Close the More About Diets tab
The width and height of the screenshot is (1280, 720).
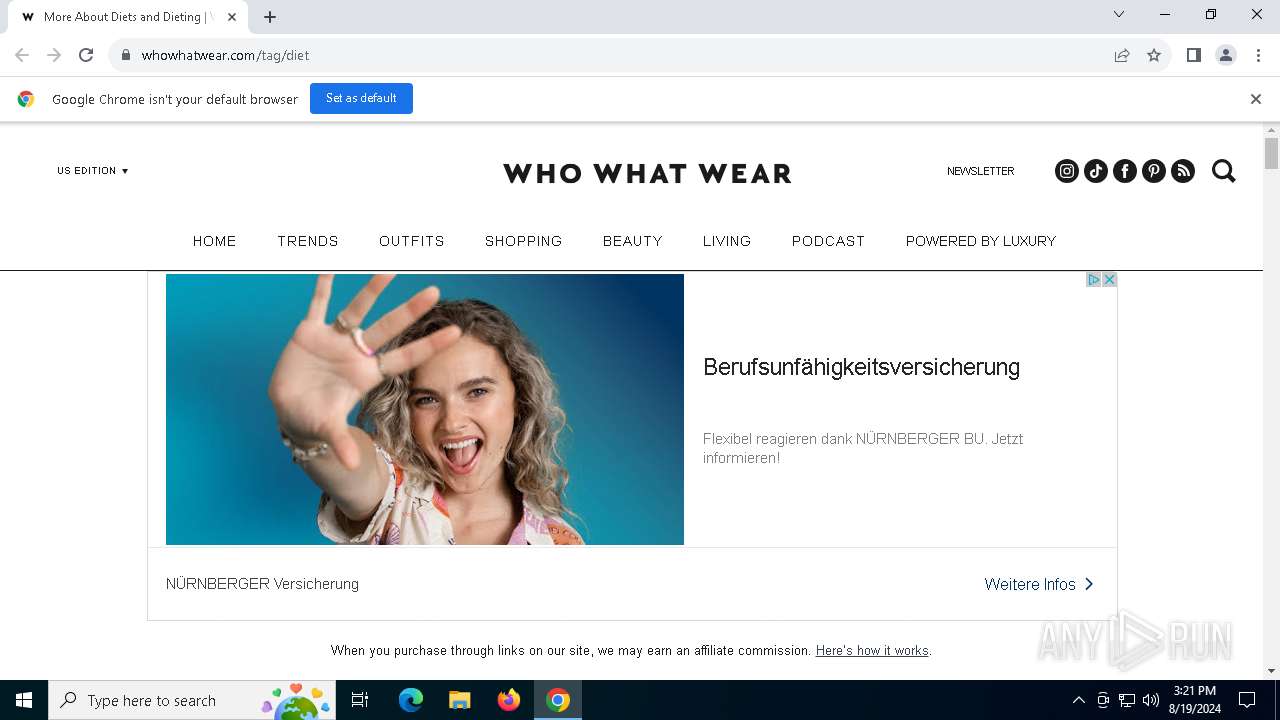(232, 17)
